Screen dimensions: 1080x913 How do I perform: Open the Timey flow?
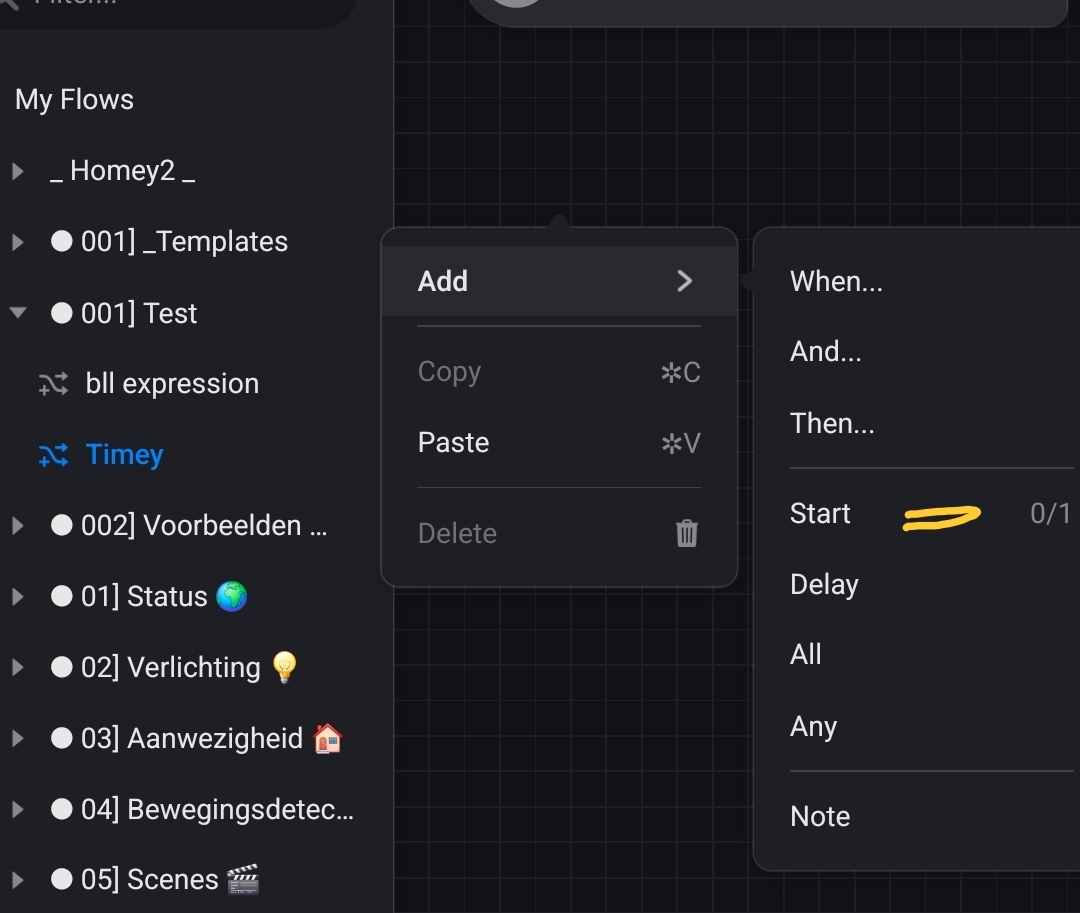pyautogui.click(x=124, y=455)
